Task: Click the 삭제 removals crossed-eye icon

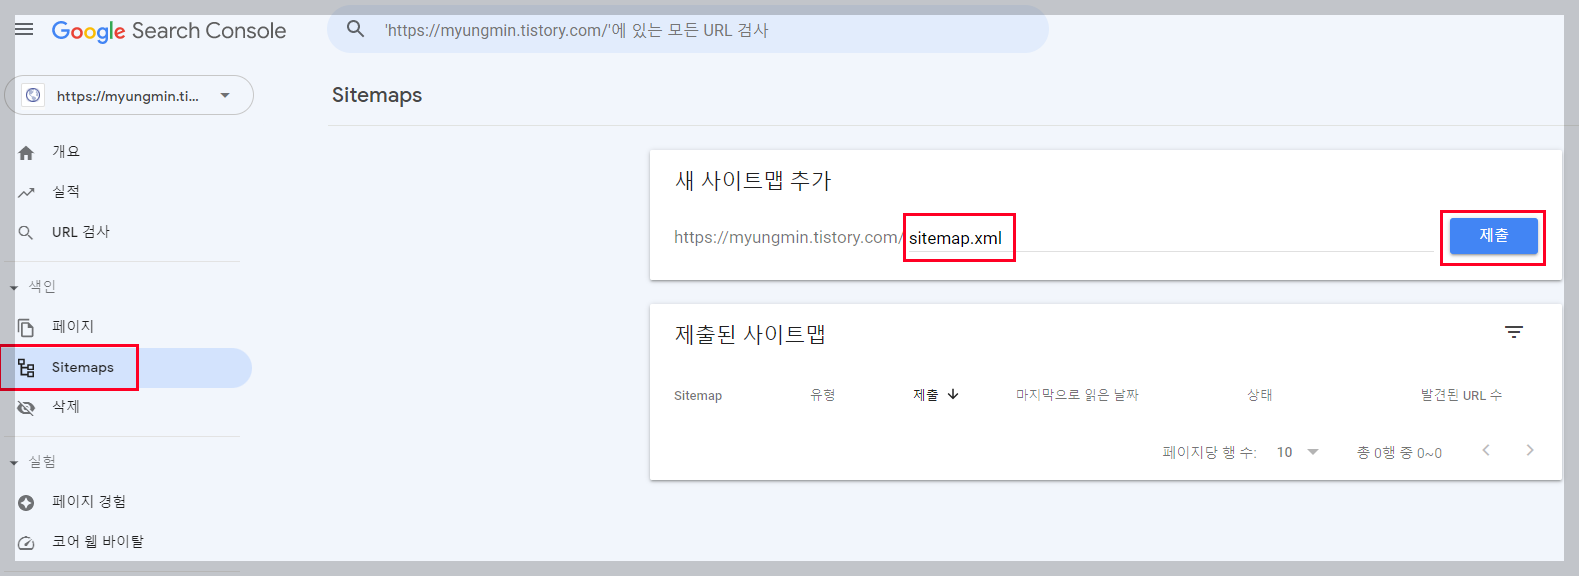Action: point(26,407)
